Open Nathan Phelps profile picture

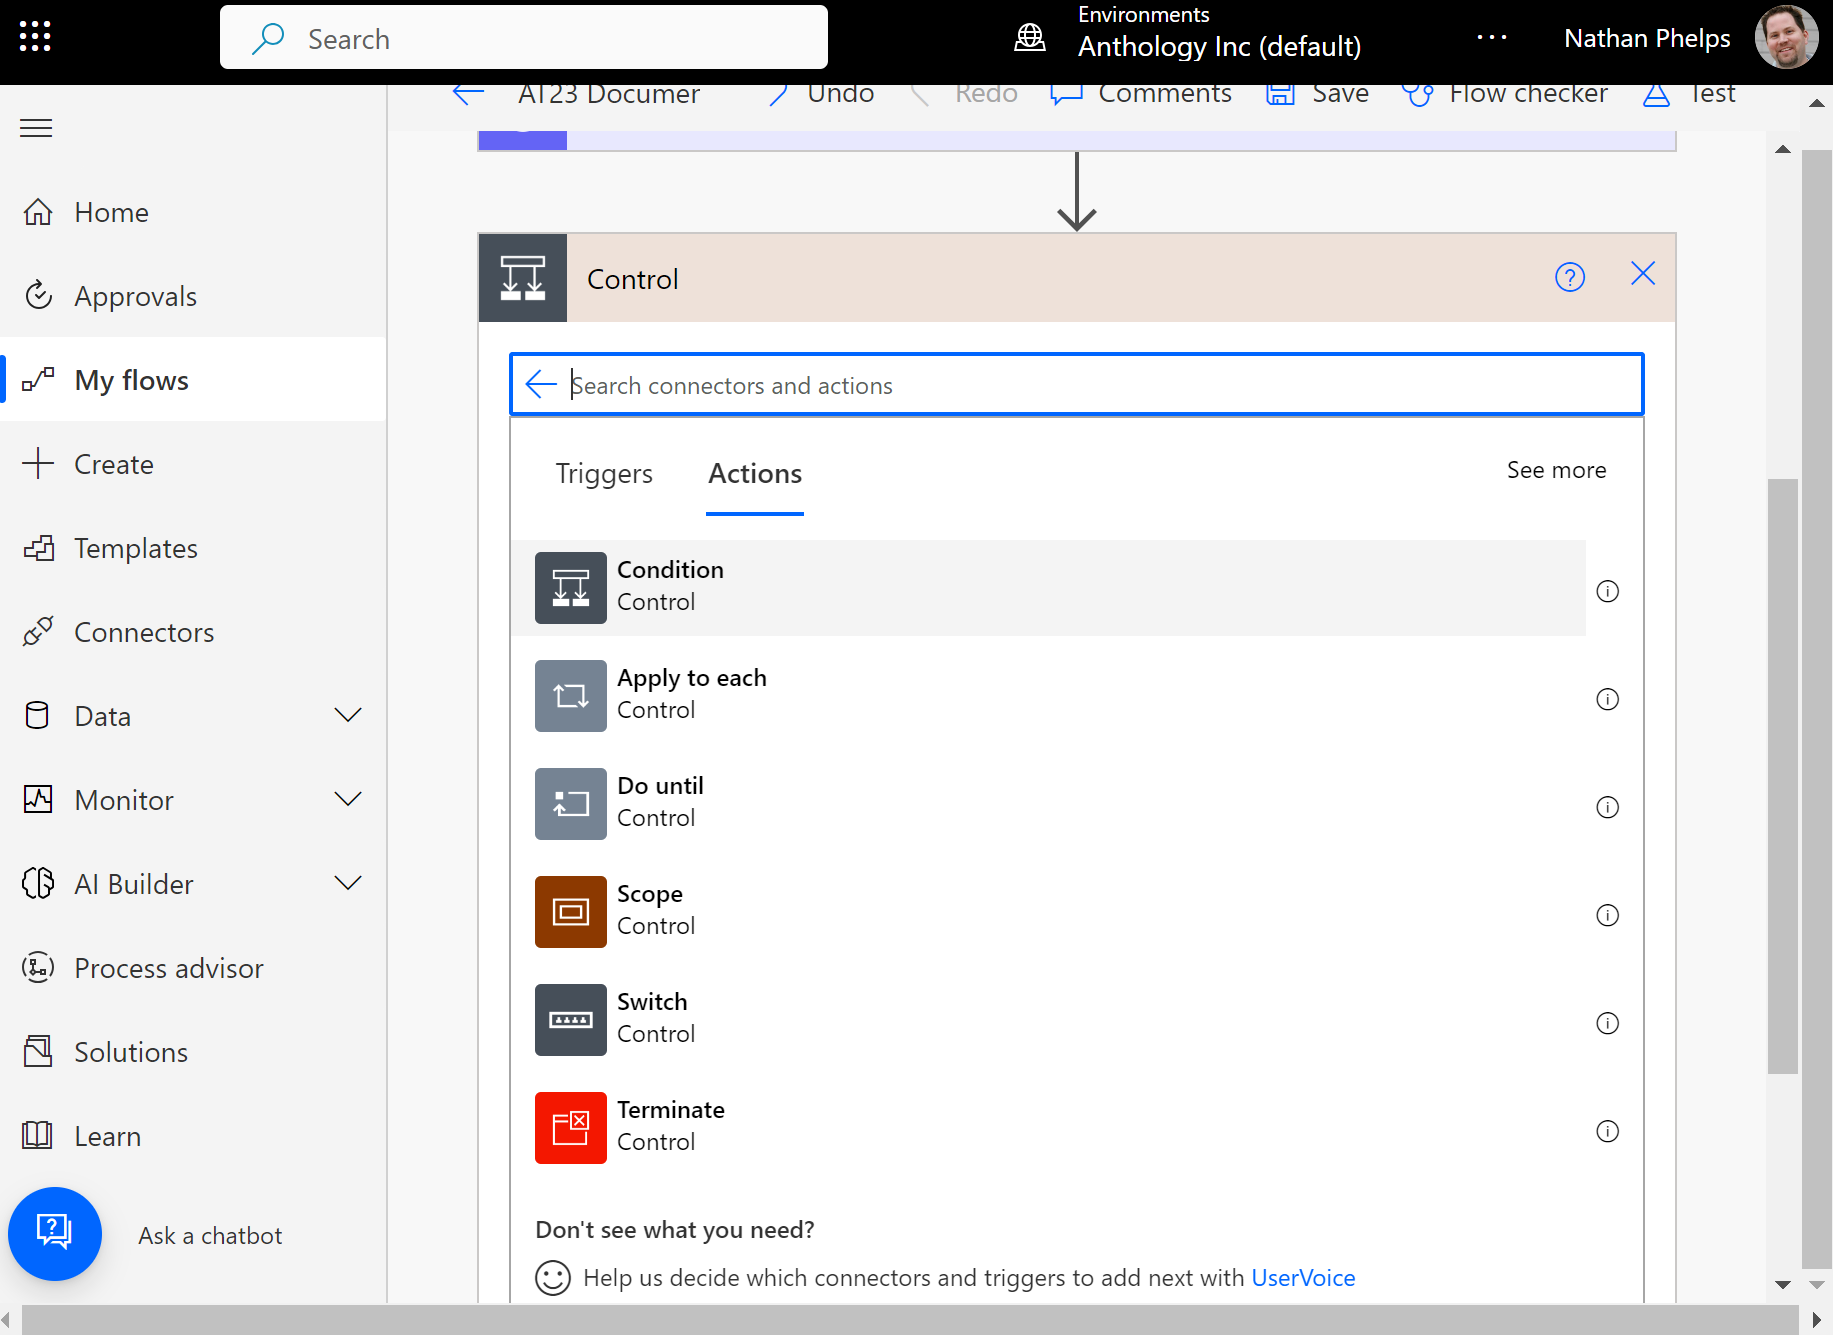coord(1786,37)
